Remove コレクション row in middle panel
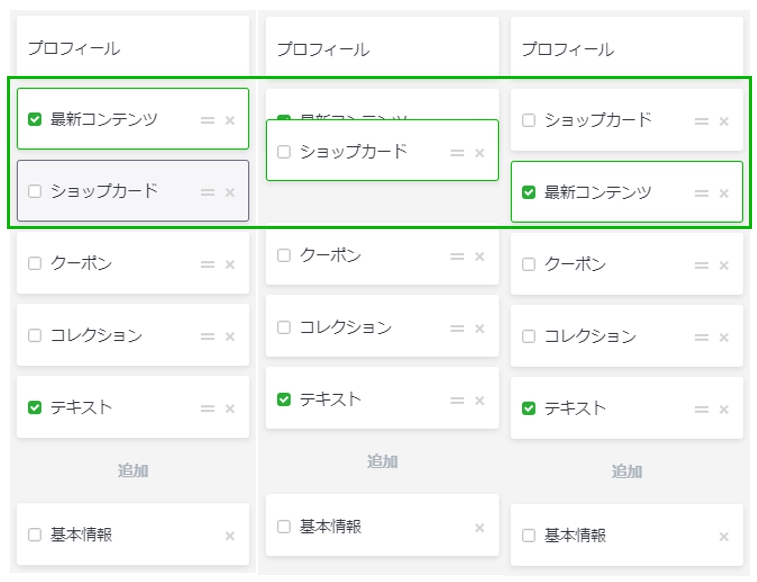 point(479,329)
